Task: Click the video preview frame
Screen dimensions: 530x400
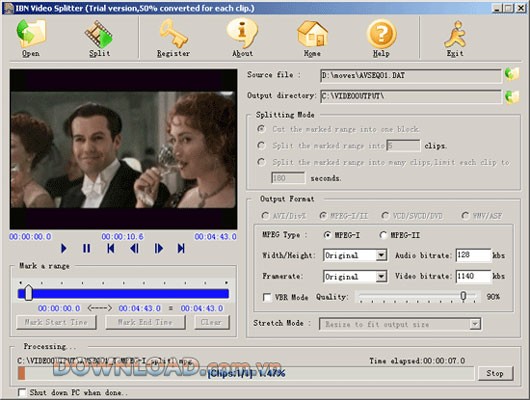Action: coord(123,149)
